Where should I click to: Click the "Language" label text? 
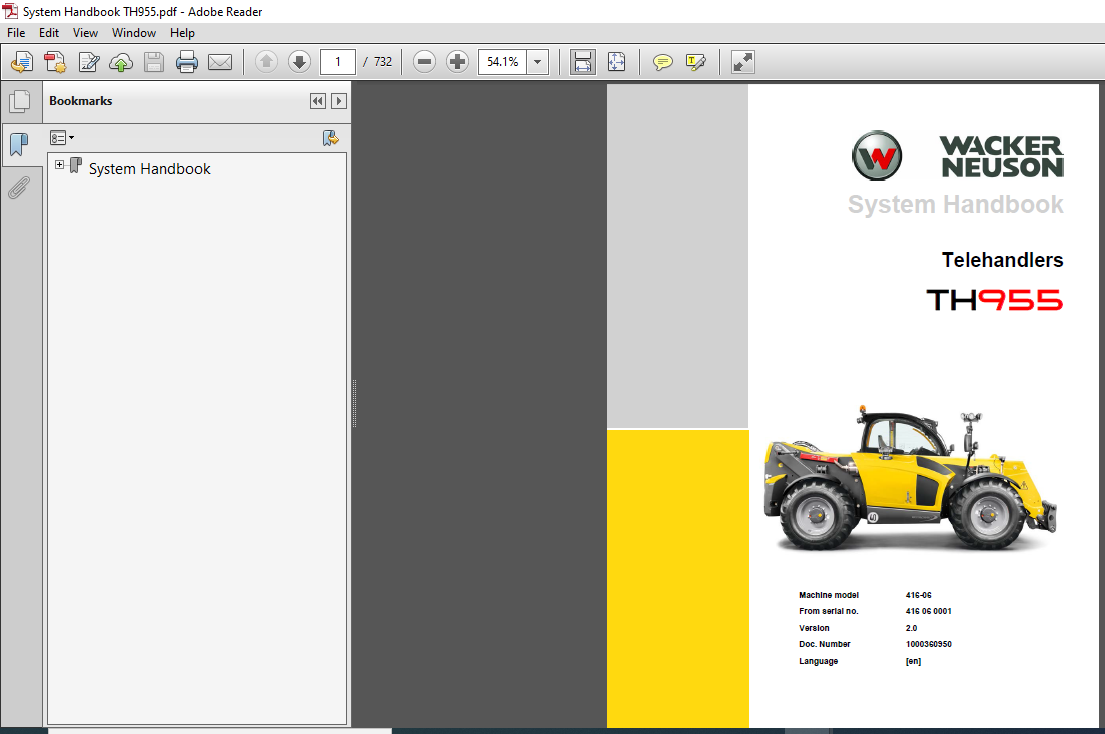pos(818,661)
